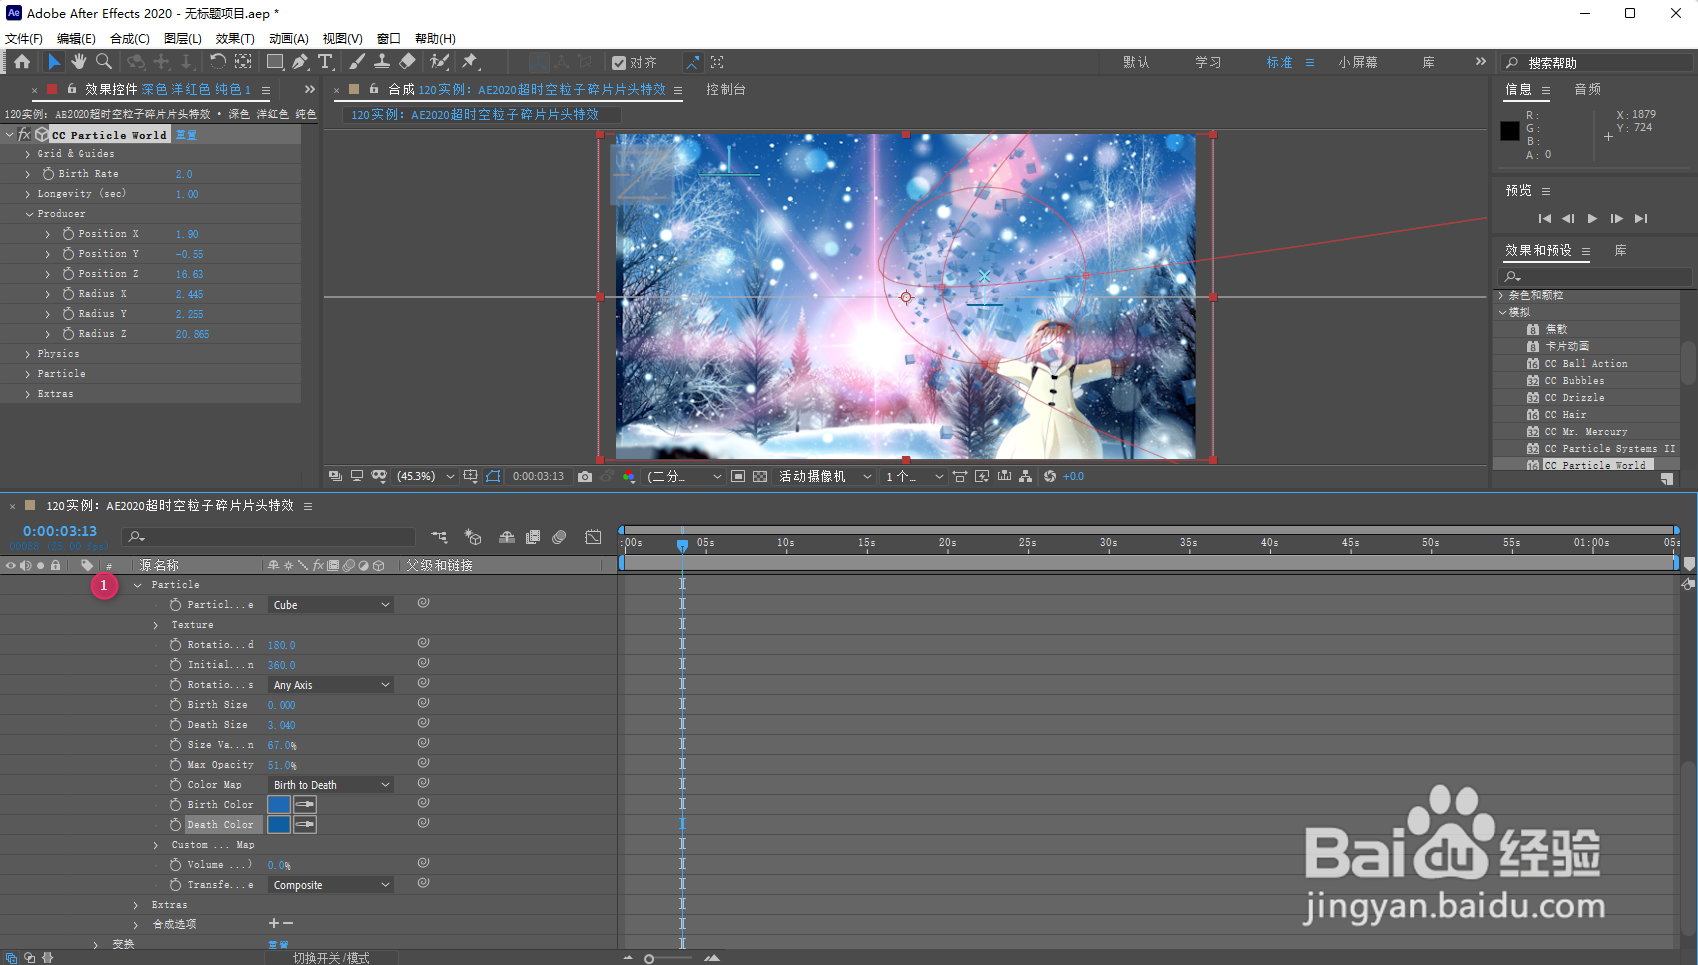Take a snapshot with the camera icon

coord(585,477)
